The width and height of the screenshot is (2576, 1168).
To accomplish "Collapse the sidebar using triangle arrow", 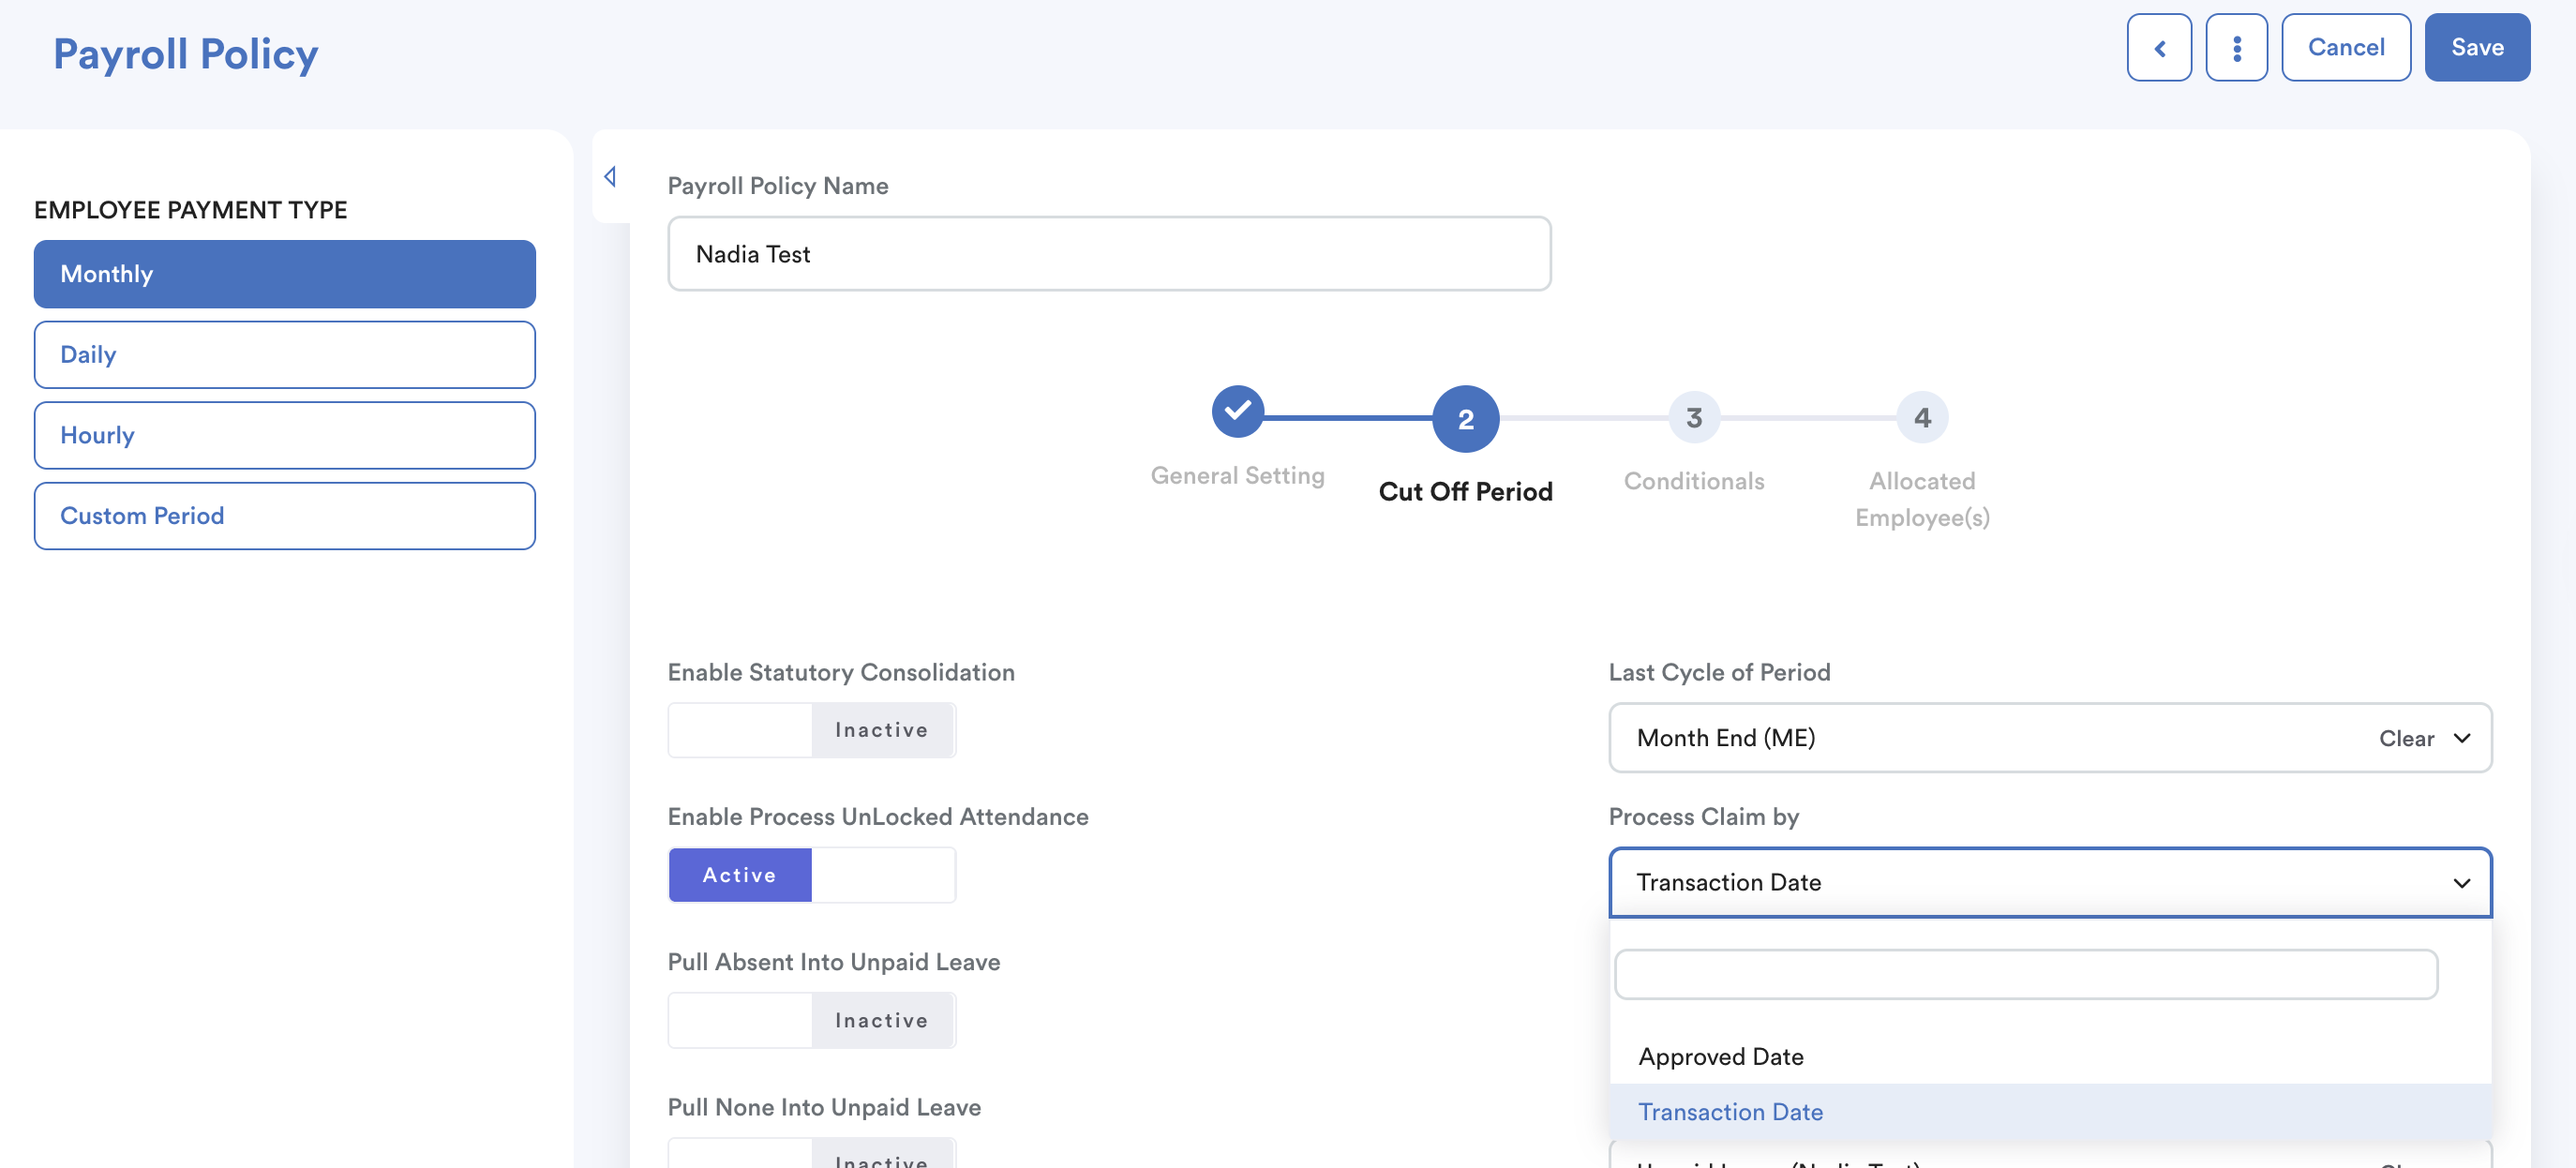I will tap(610, 177).
